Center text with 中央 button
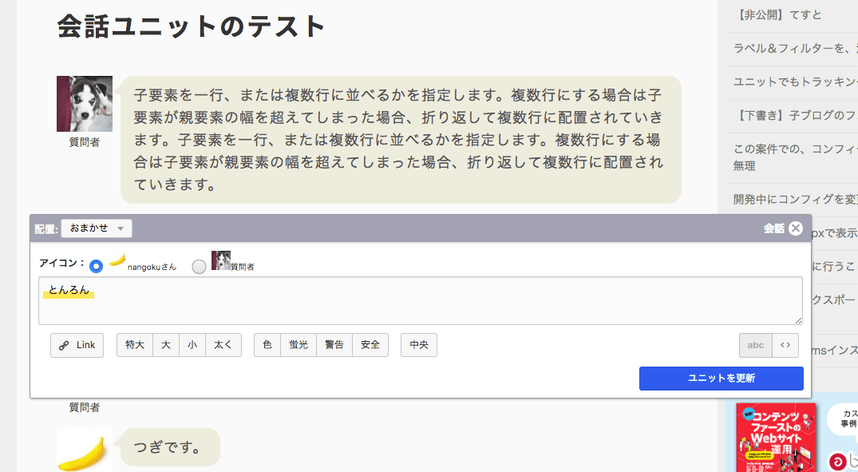858x472 pixels. (419, 345)
